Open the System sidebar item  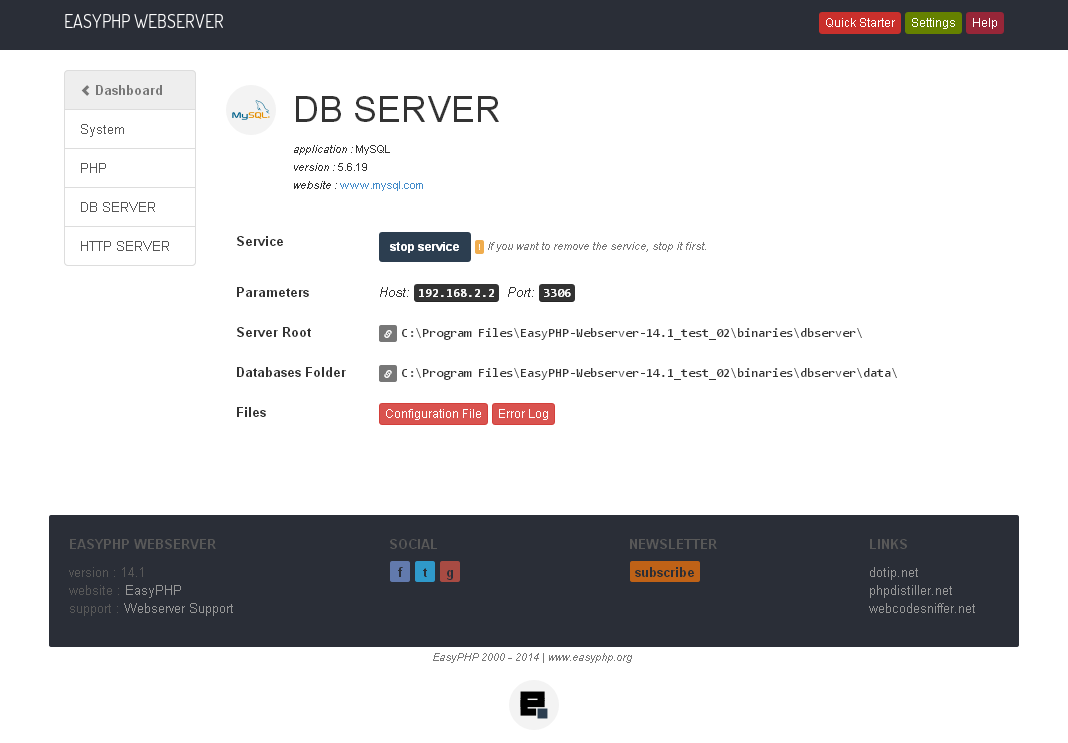[x=130, y=129]
